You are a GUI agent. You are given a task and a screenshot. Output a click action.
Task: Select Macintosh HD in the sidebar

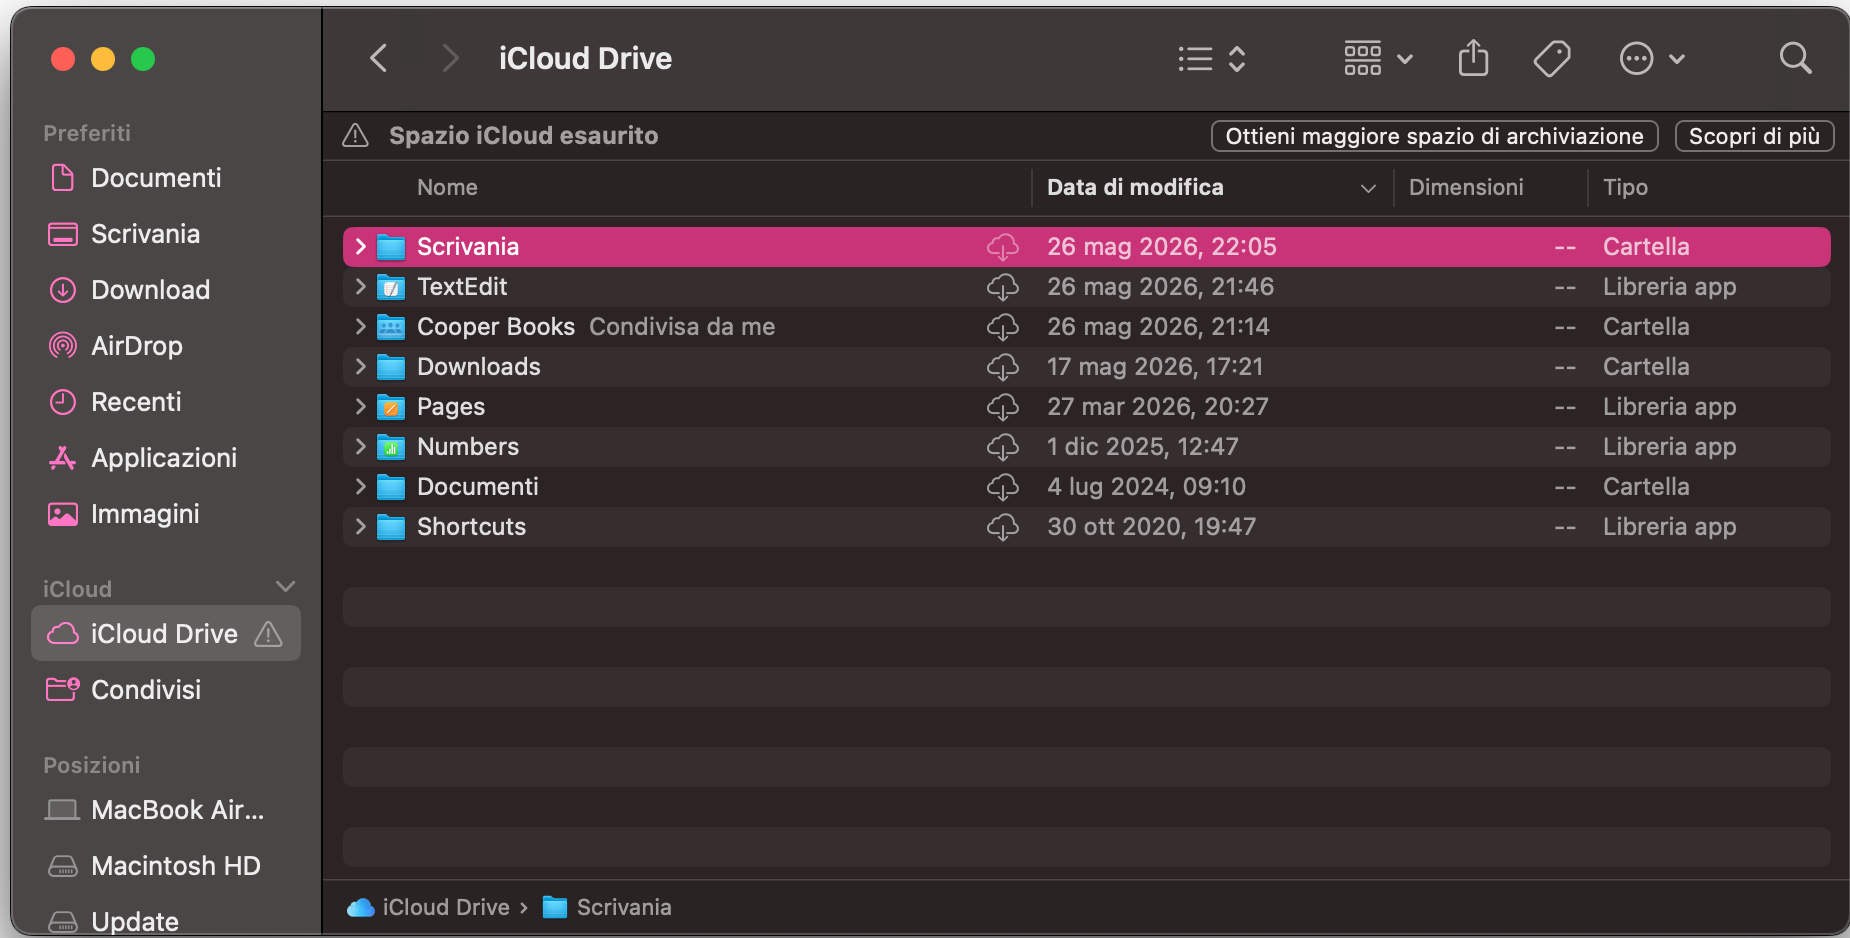click(166, 866)
